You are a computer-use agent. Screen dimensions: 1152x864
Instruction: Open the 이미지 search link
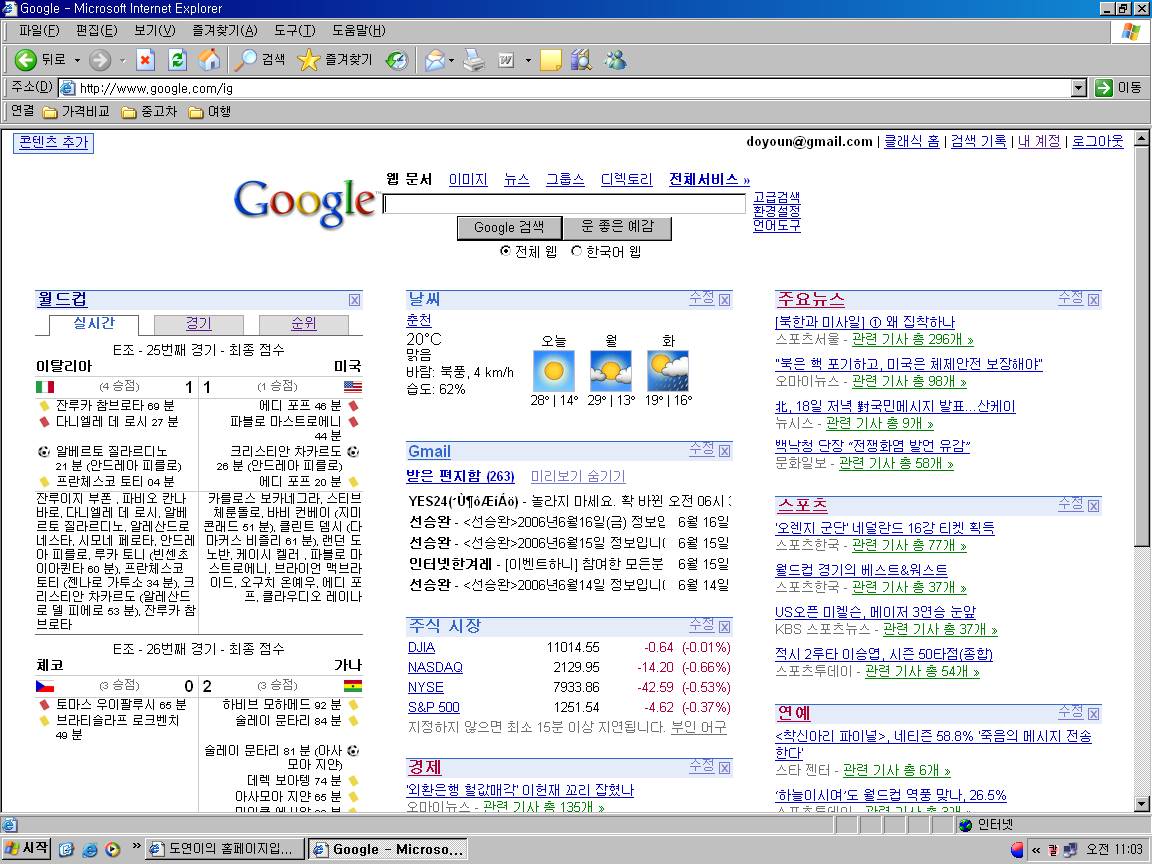point(468,179)
